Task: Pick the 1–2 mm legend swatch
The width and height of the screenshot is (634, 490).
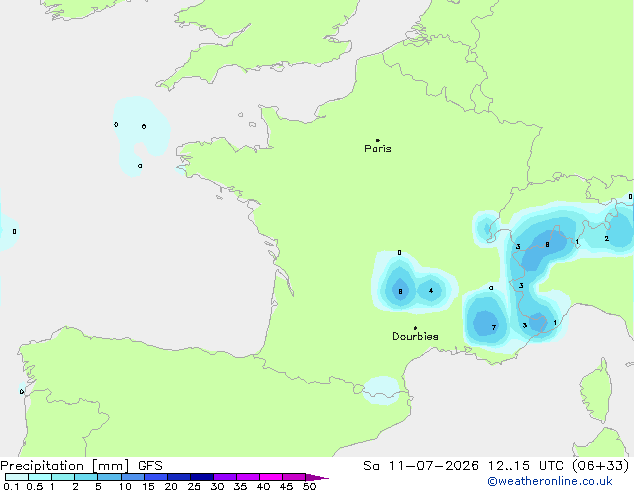Action: (63, 477)
